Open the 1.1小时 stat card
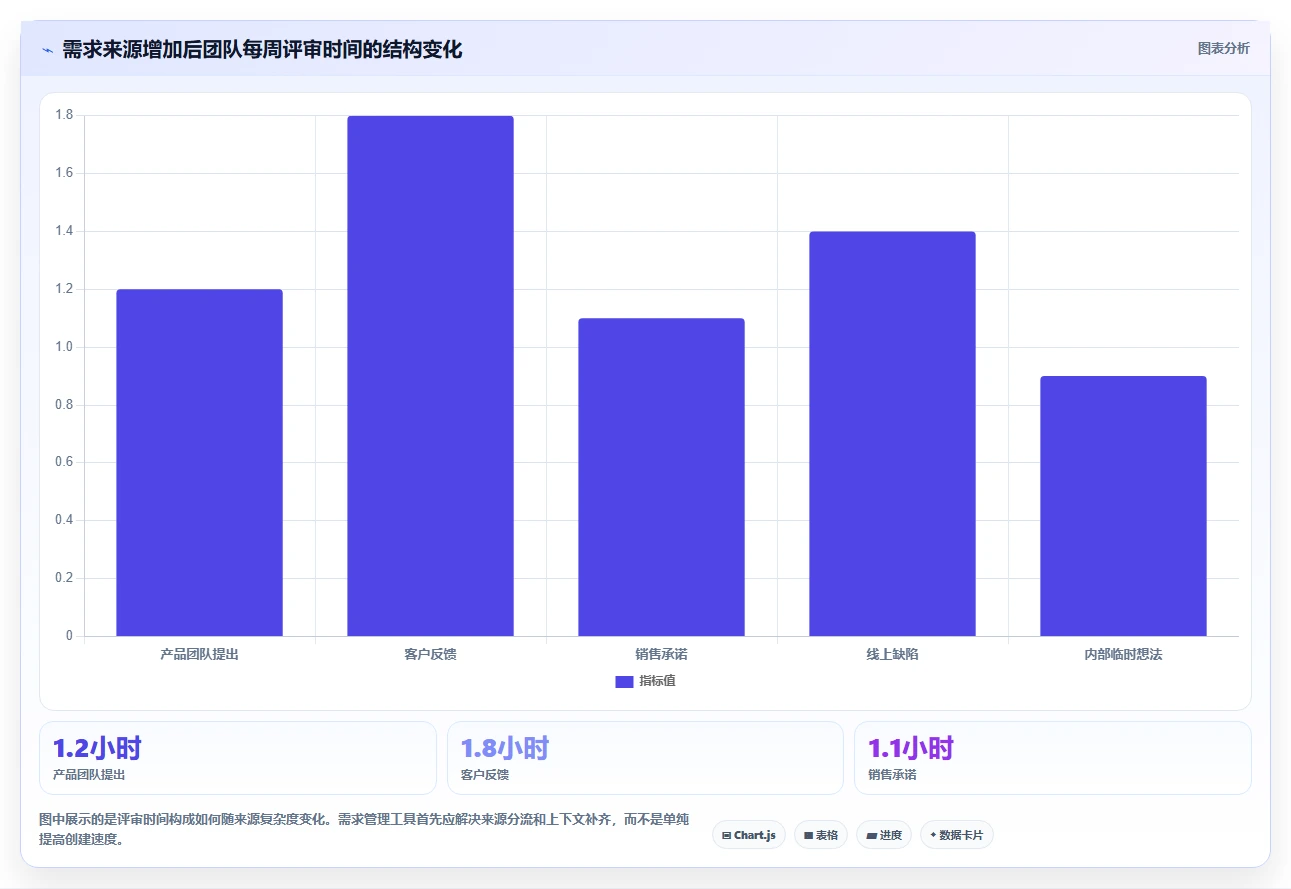This screenshot has height=889, width=1291. pyautogui.click(x=1052, y=758)
